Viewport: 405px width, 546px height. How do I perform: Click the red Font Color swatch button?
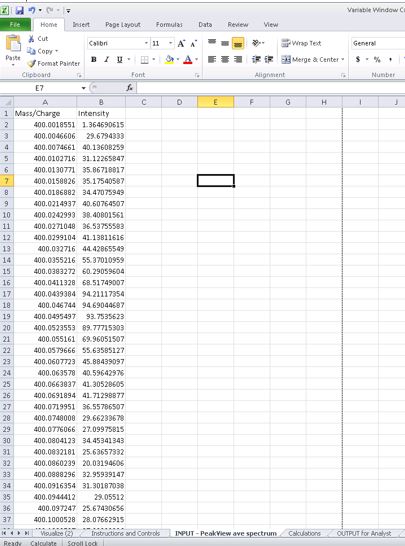tap(188, 60)
